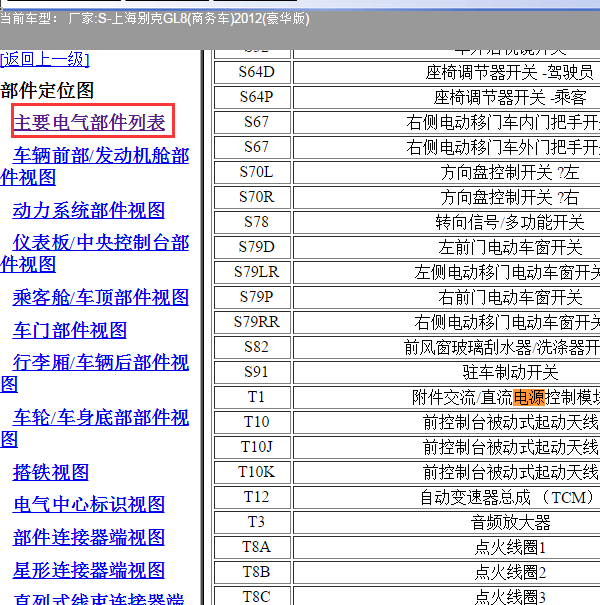Click the 返回上一级 link
600x605 pixels.
click(45, 60)
